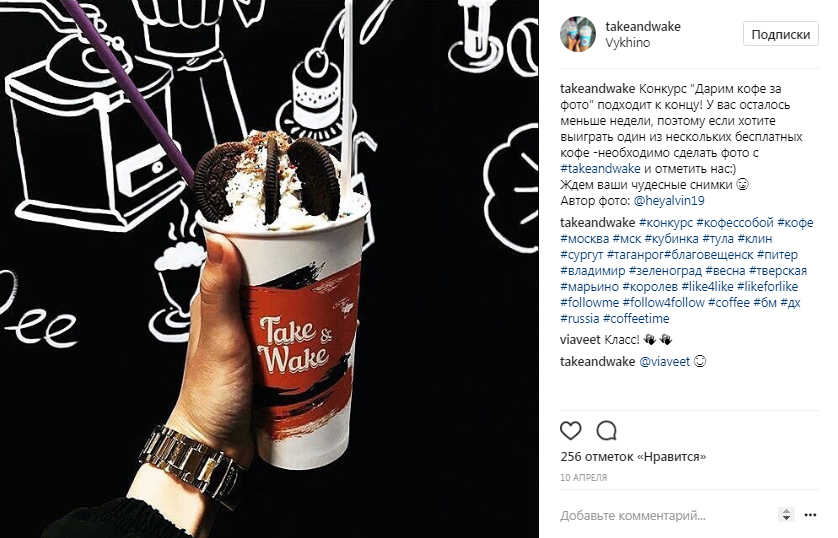Click the Подписки following button

[780, 34]
